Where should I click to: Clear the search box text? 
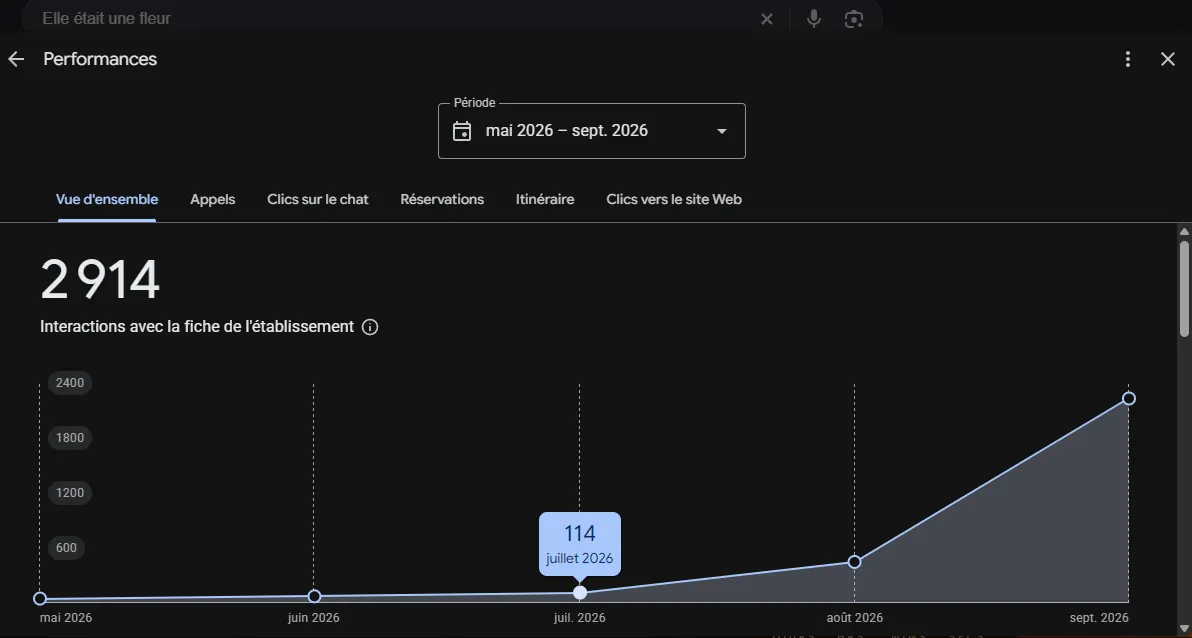coord(767,19)
